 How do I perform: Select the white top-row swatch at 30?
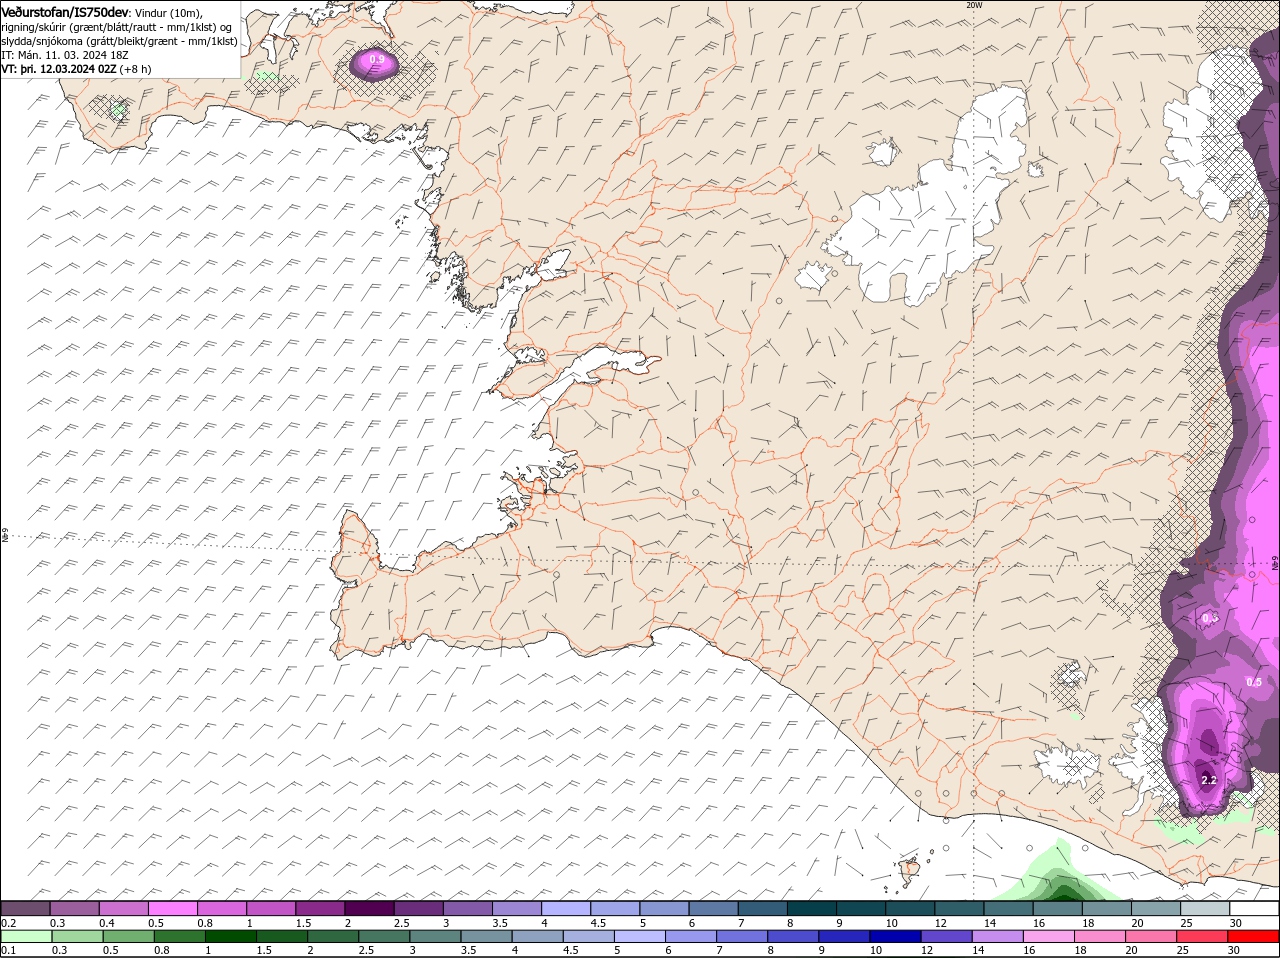(x=1255, y=908)
